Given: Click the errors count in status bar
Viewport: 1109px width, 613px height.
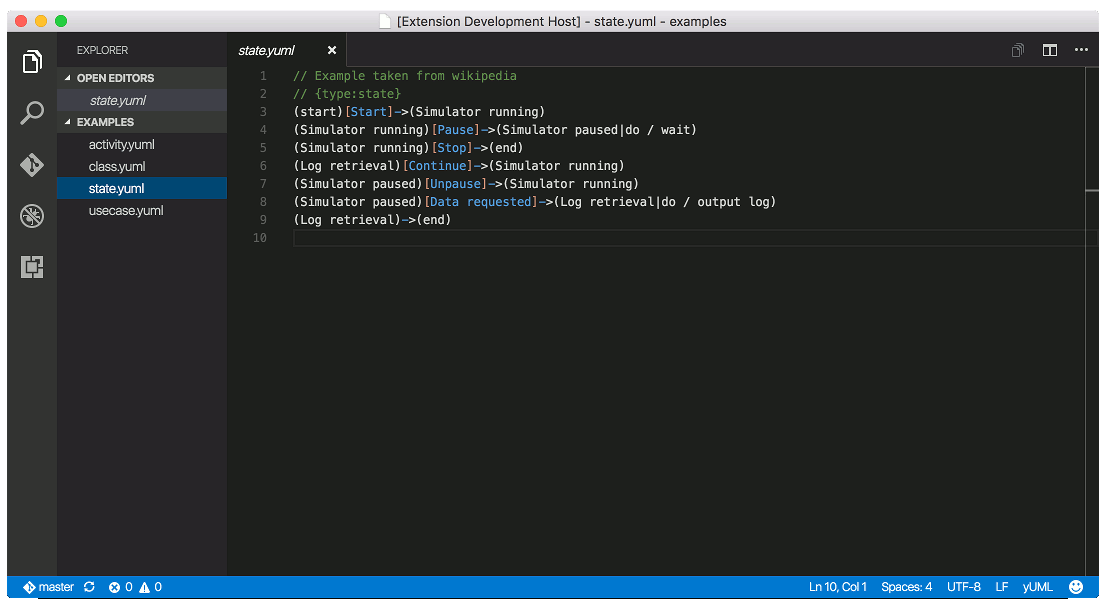Looking at the screenshot, I should [120, 587].
